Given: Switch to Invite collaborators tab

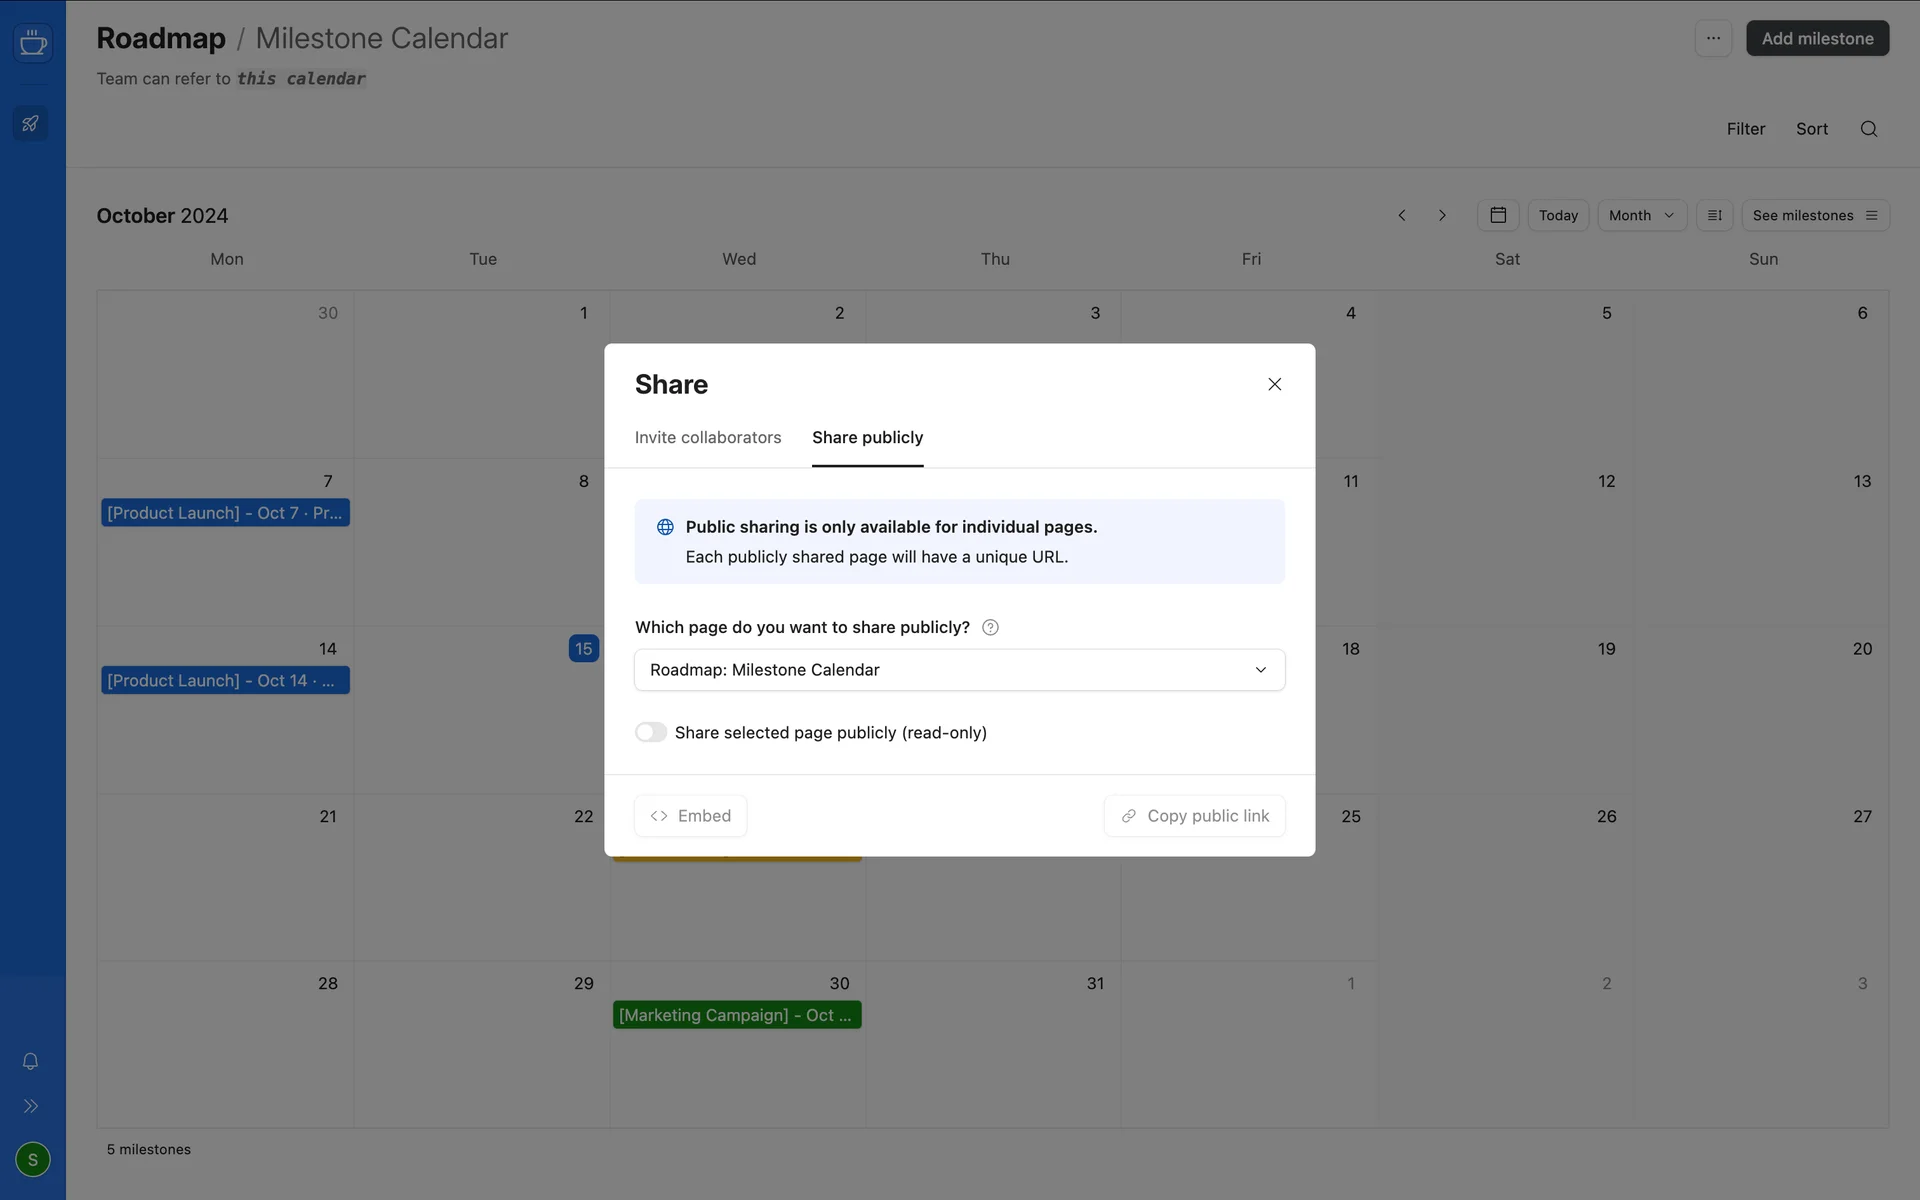Looking at the screenshot, I should pyautogui.click(x=707, y=437).
